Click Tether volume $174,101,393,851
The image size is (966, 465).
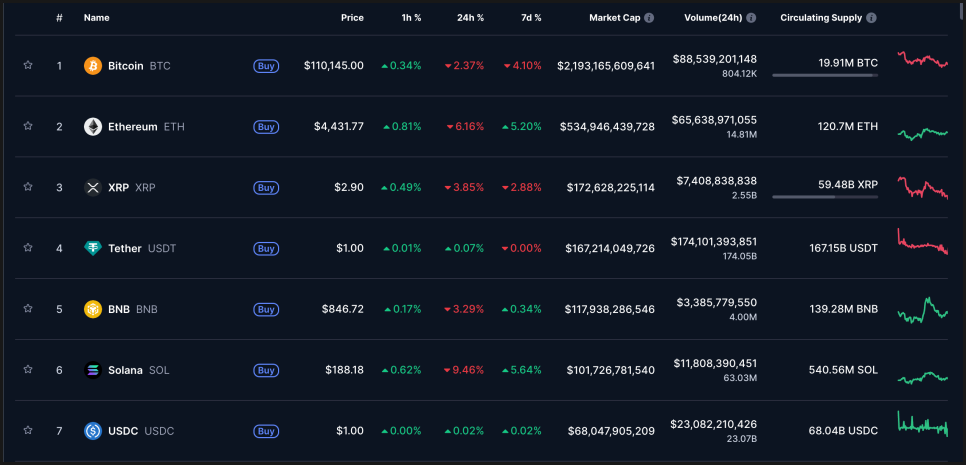point(715,242)
